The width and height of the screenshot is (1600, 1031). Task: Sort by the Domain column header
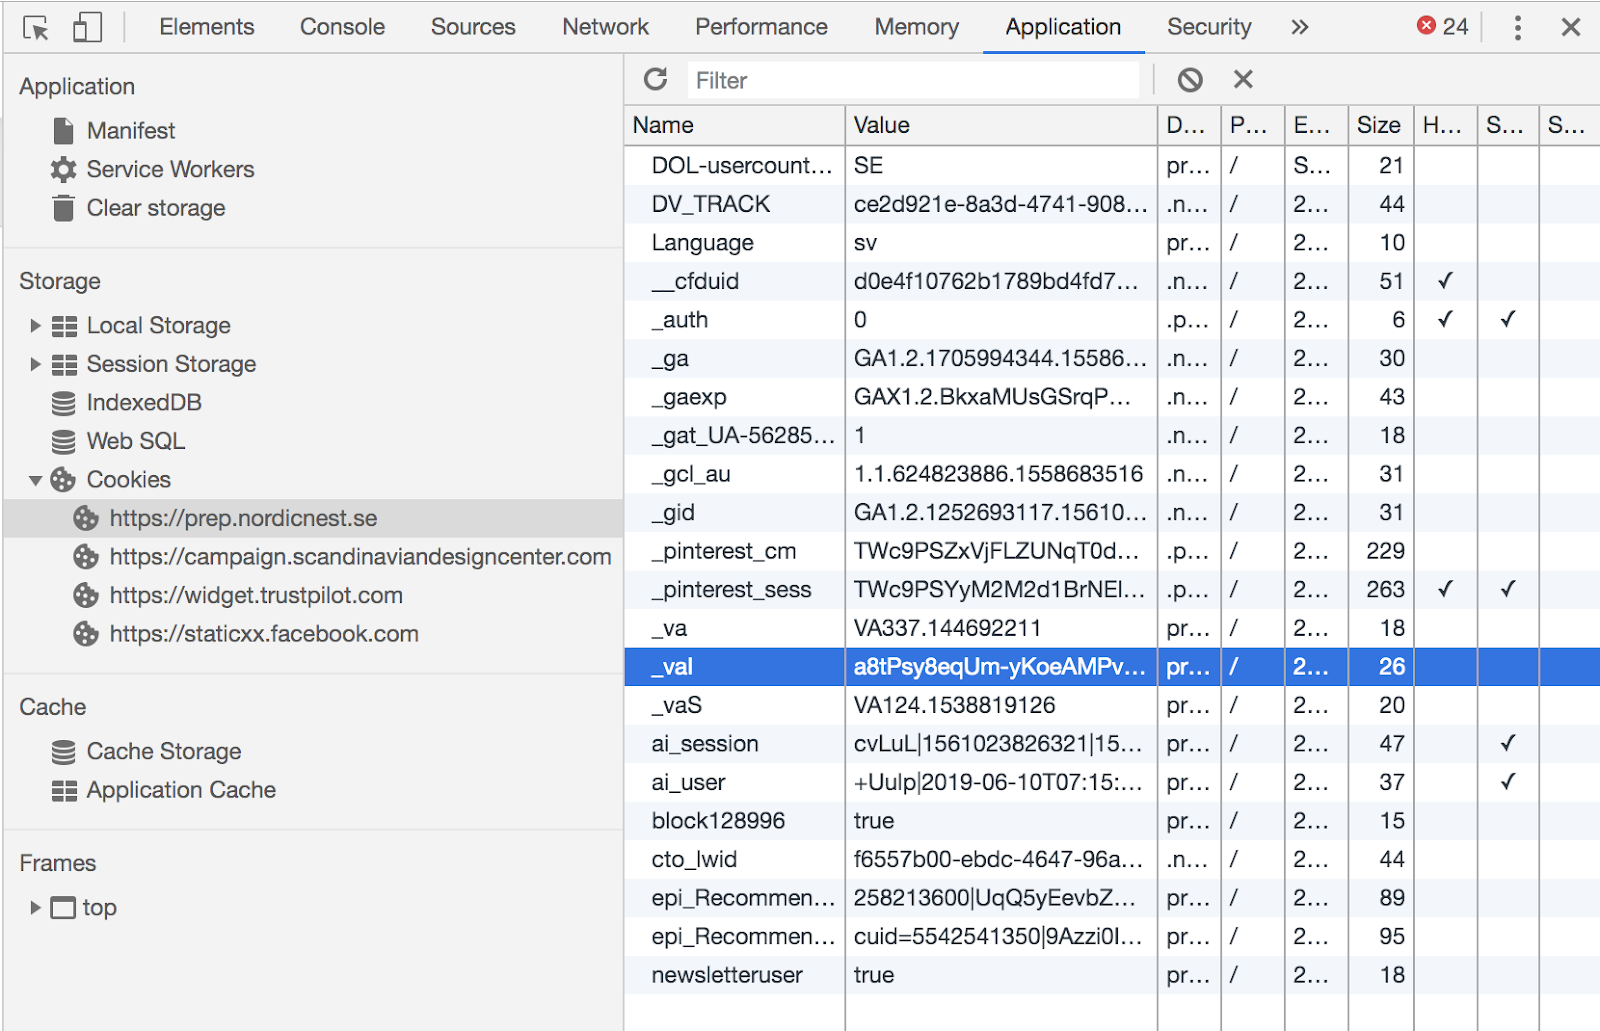[1189, 125]
